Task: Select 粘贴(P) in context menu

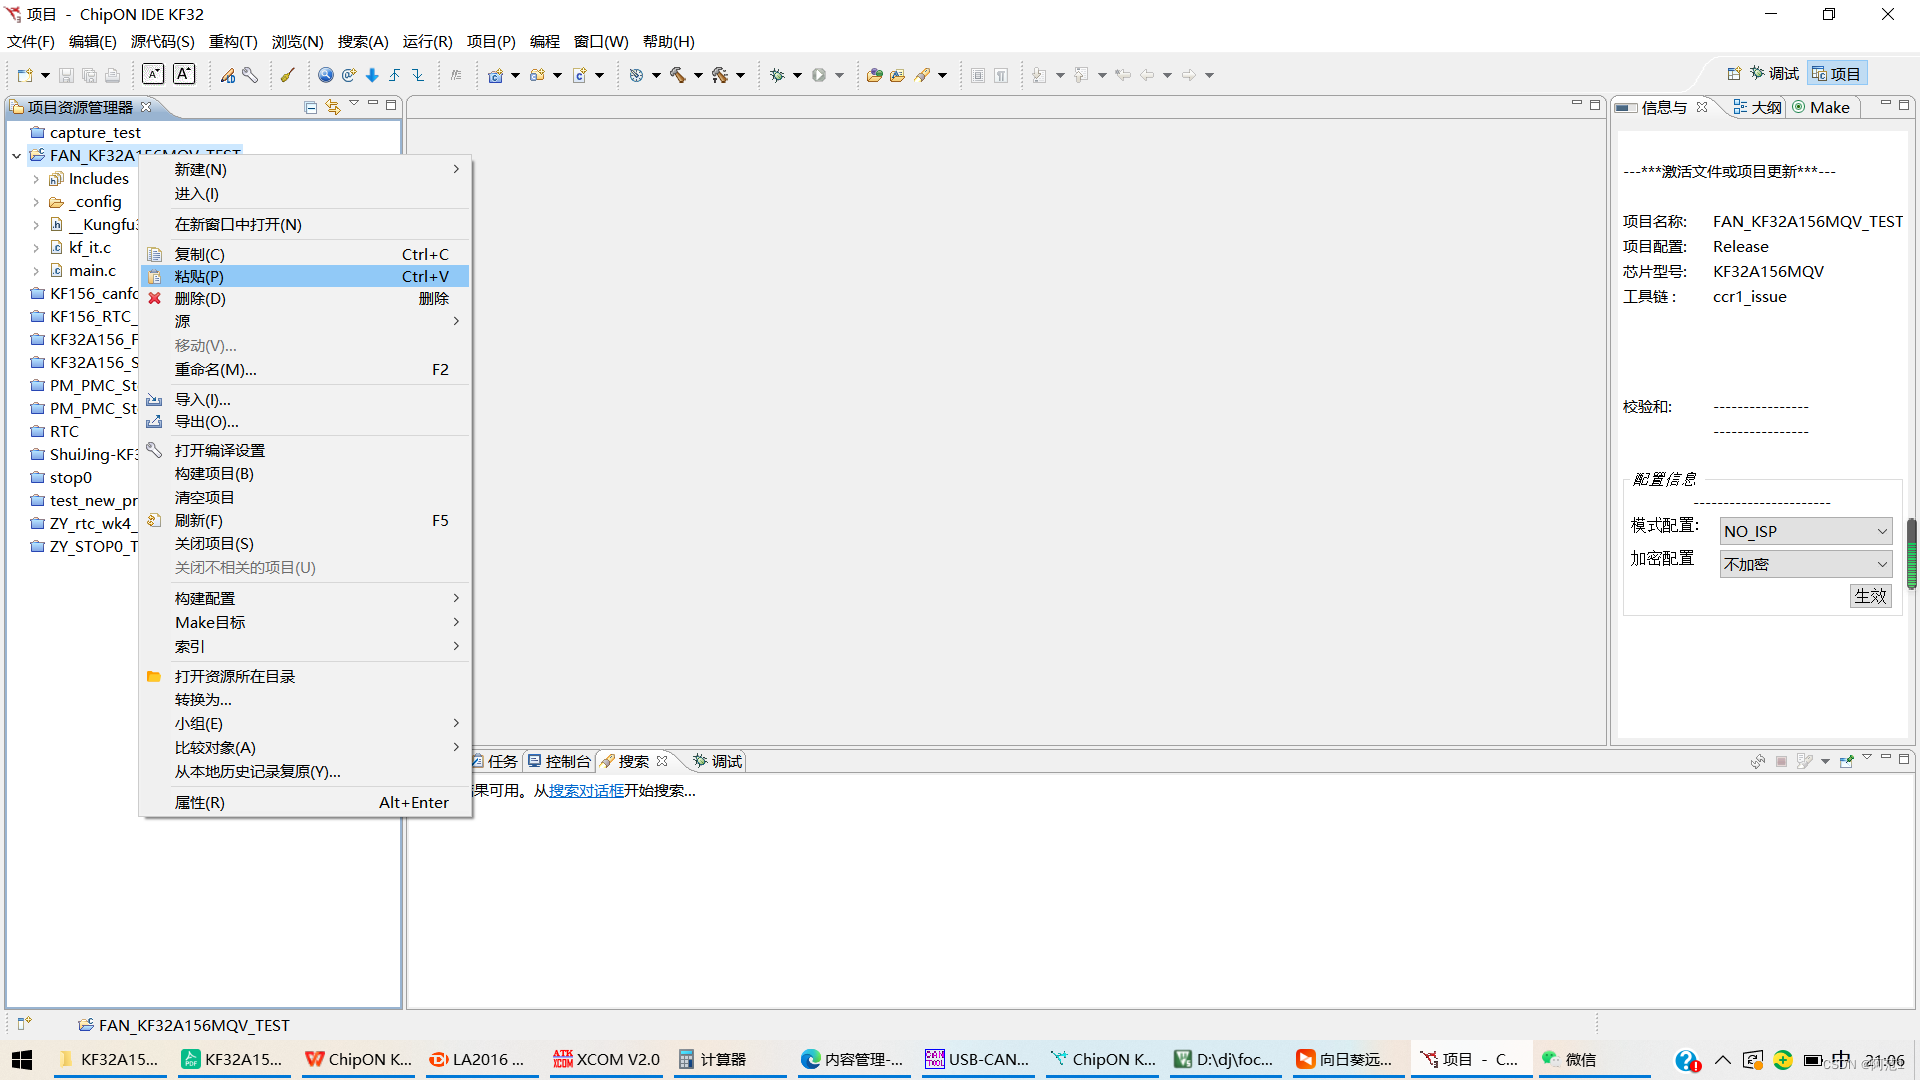Action: click(x=199, y=277)
